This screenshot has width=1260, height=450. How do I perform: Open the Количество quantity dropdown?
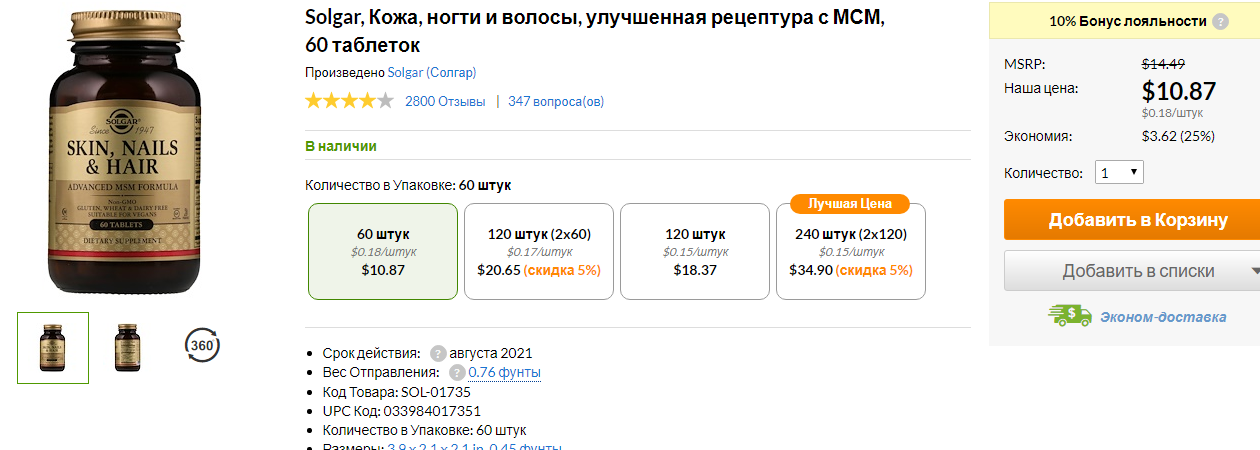pyautogui.click(x=1119, y=173)
